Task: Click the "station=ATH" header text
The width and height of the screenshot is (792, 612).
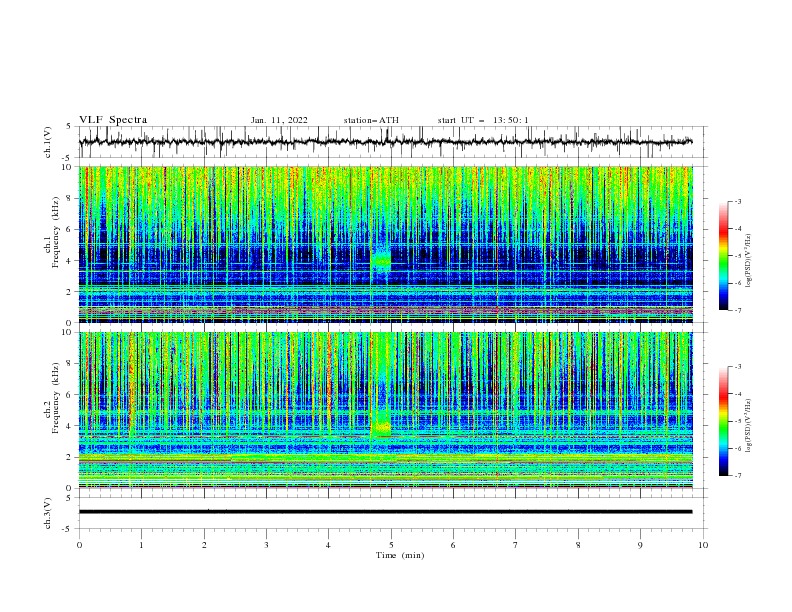Action: (x=371, y=120)
